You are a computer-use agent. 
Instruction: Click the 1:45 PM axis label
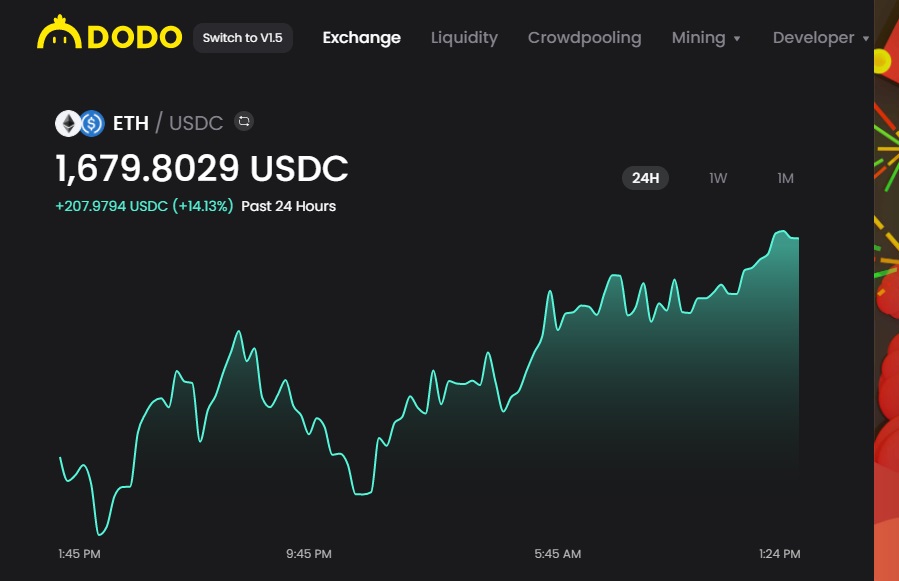pyautogui.click(x=79, y=553)
